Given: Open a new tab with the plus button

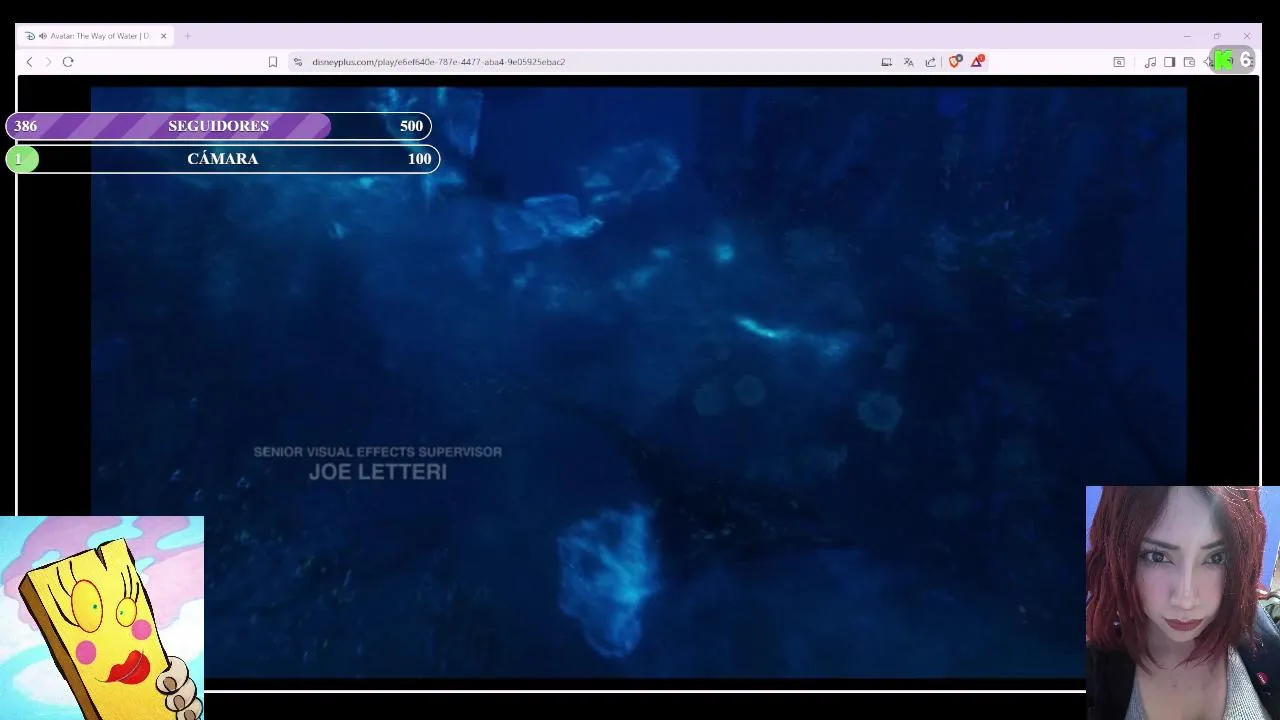Looking at the screenshot, I should (187, 36).
